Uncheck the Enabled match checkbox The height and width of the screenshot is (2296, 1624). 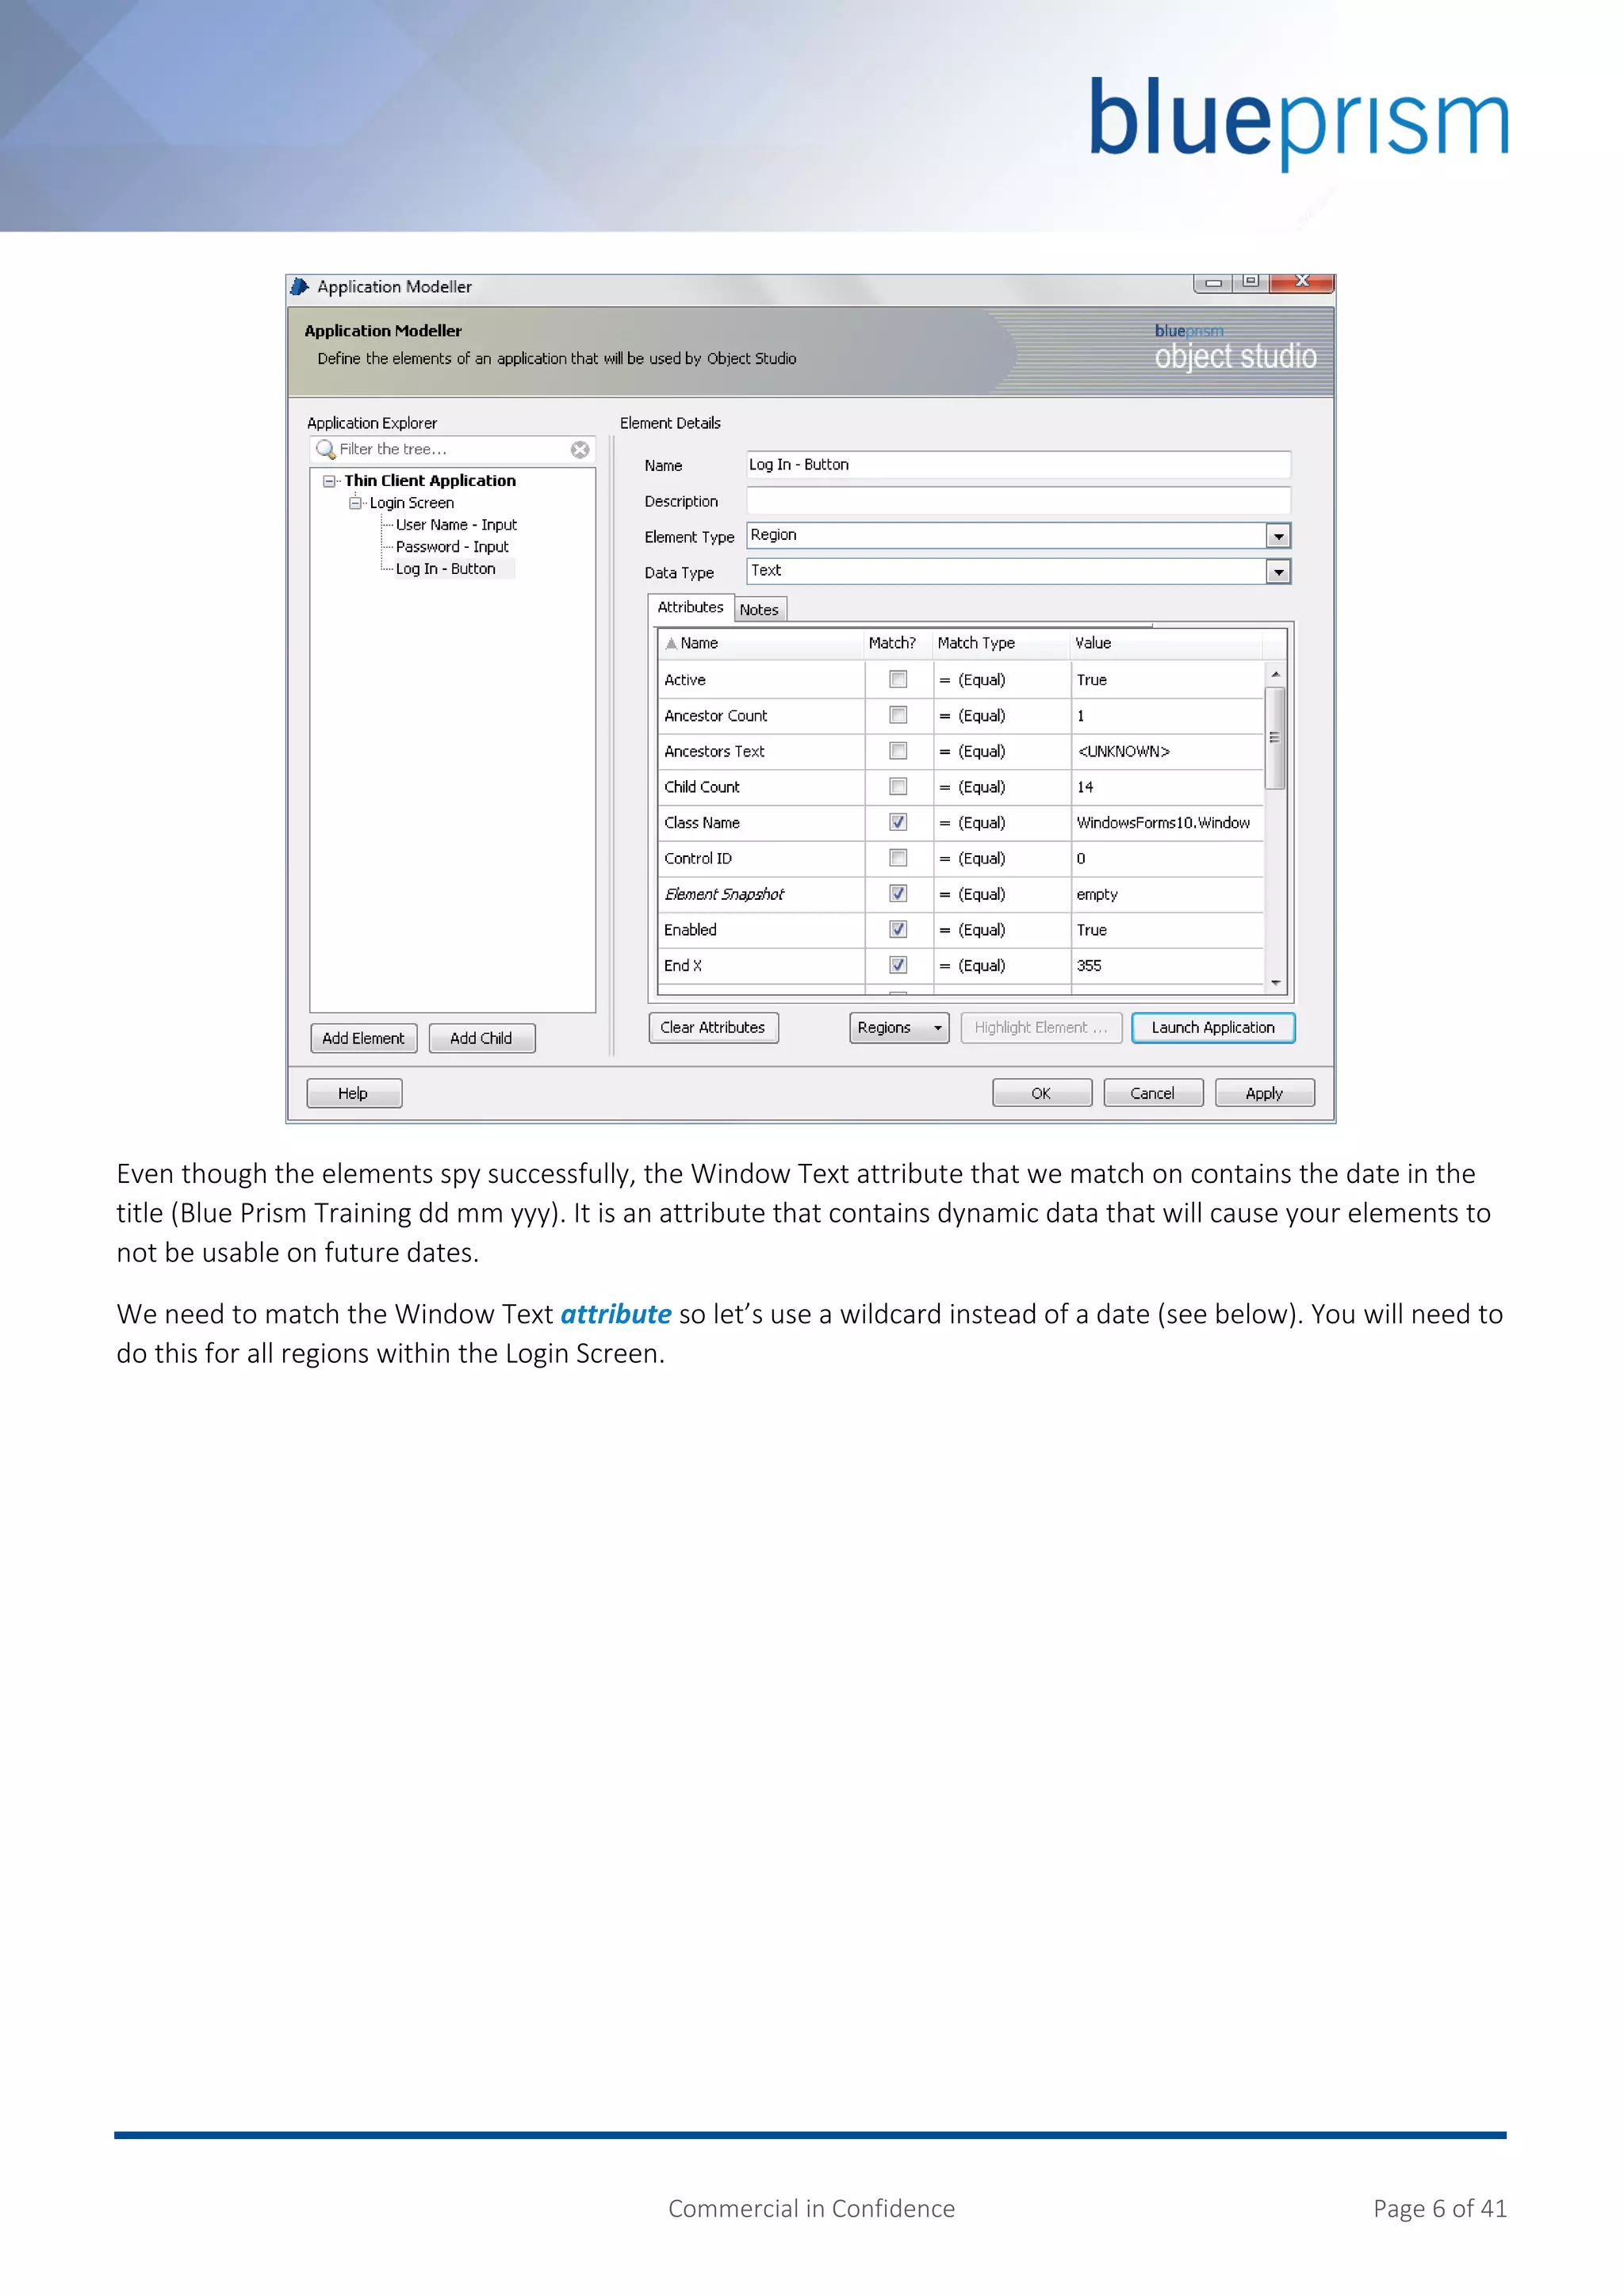coord(898,930)
